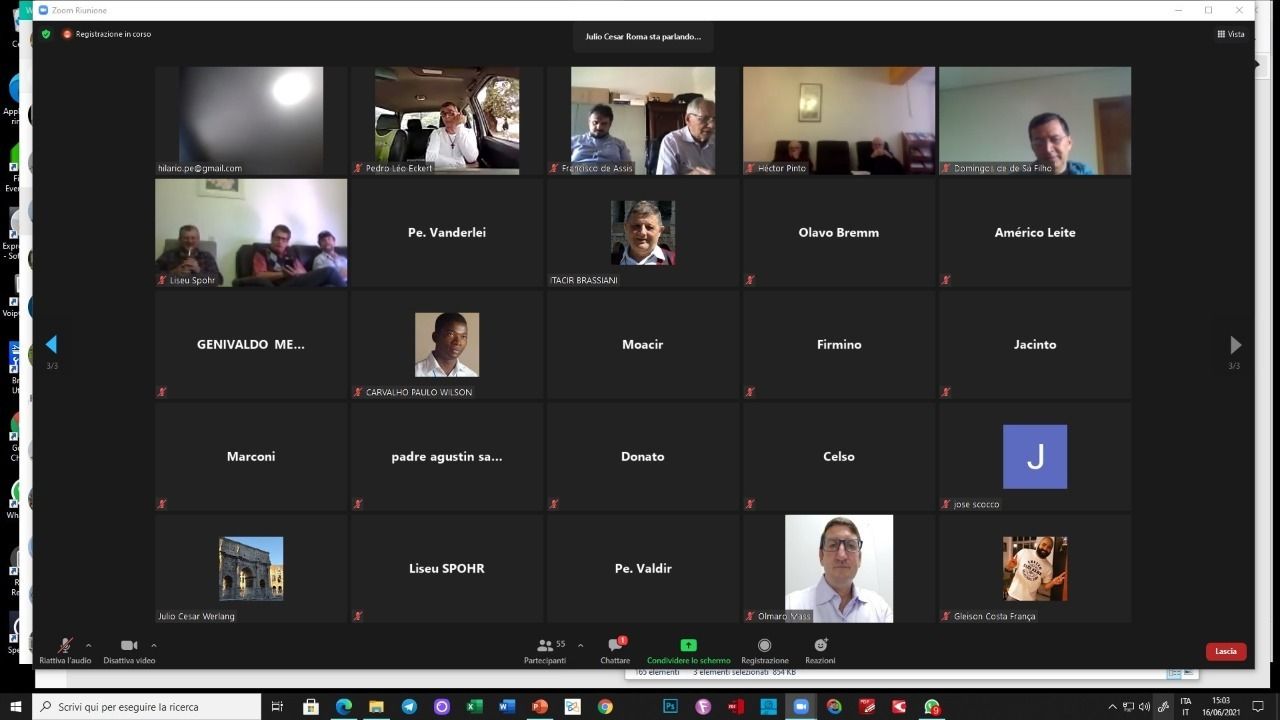This screenshot has height=720, width=1280.
Task: Open Google Chrome from the taskbar
Action: click(605, 707)
